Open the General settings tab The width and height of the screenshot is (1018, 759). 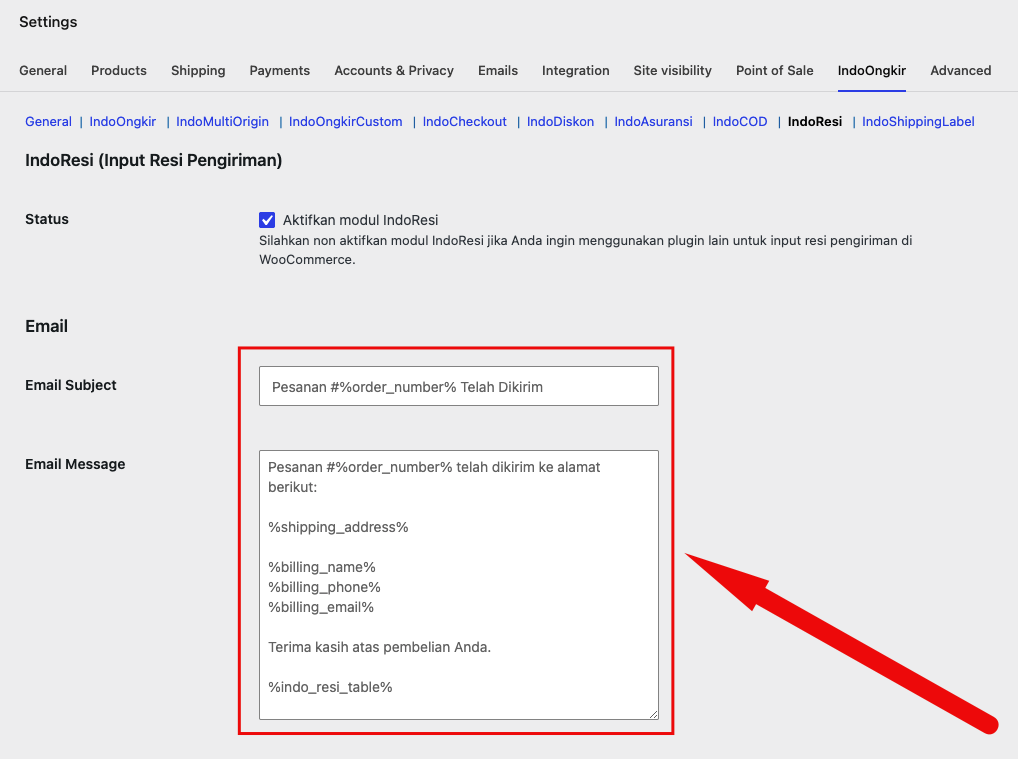[x=43, y=70]
